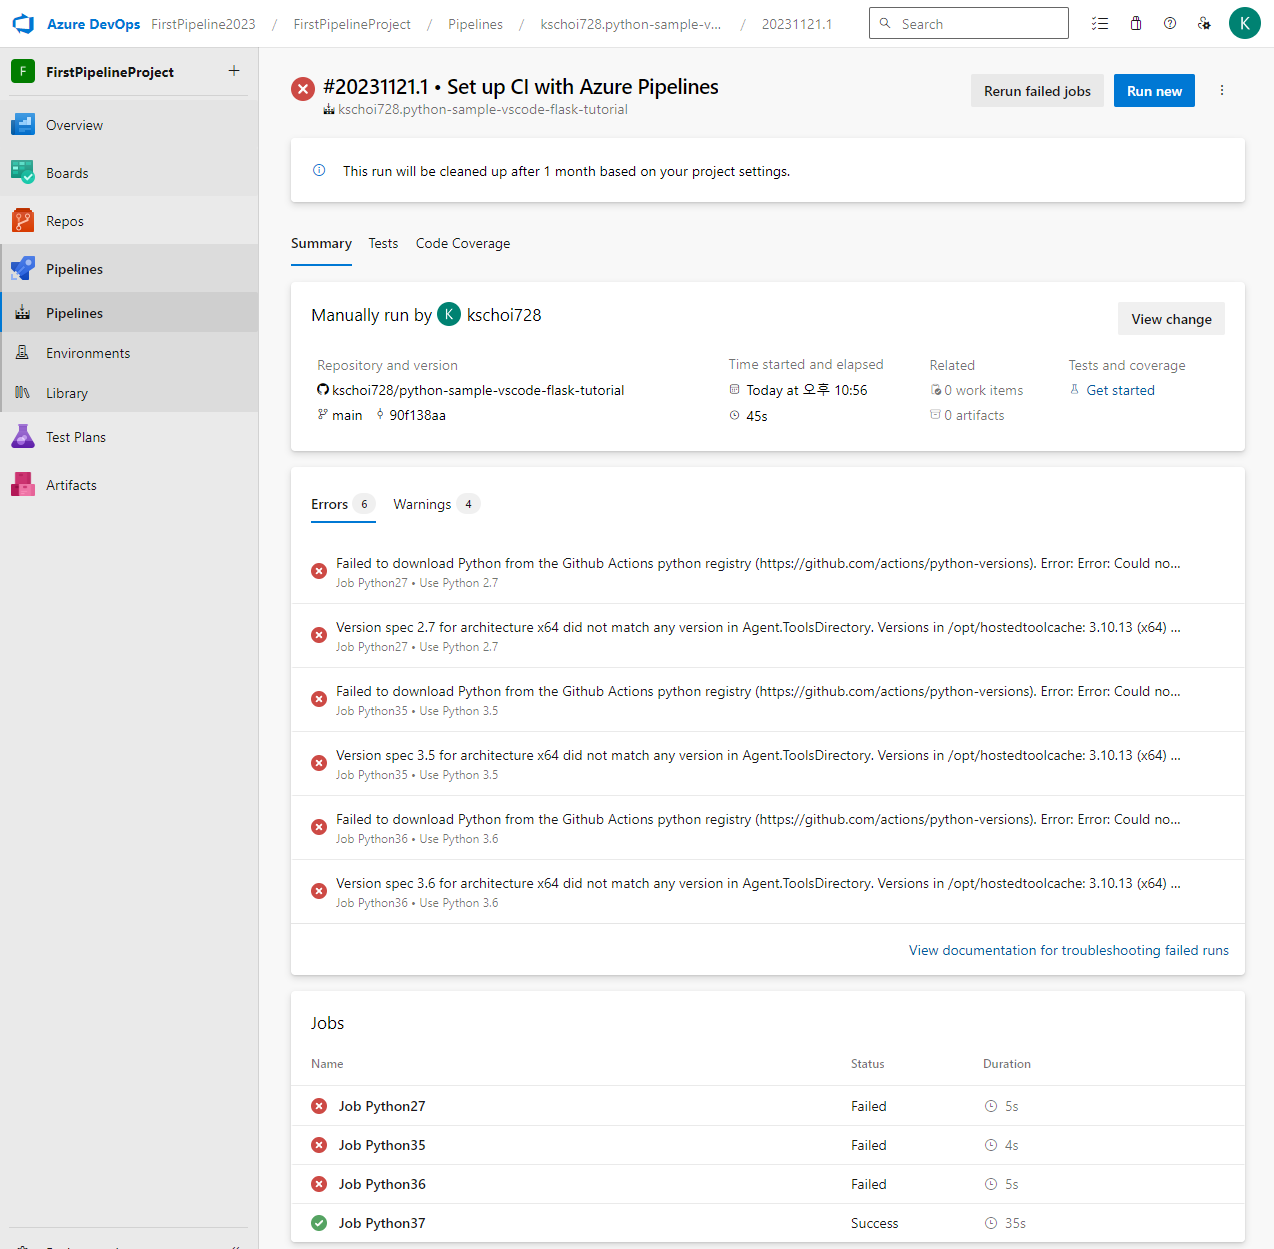Open FirstPipeline2023 breadcrumb
The height and width of the screenshot is (1249, 1274).
tap(203, 24)
